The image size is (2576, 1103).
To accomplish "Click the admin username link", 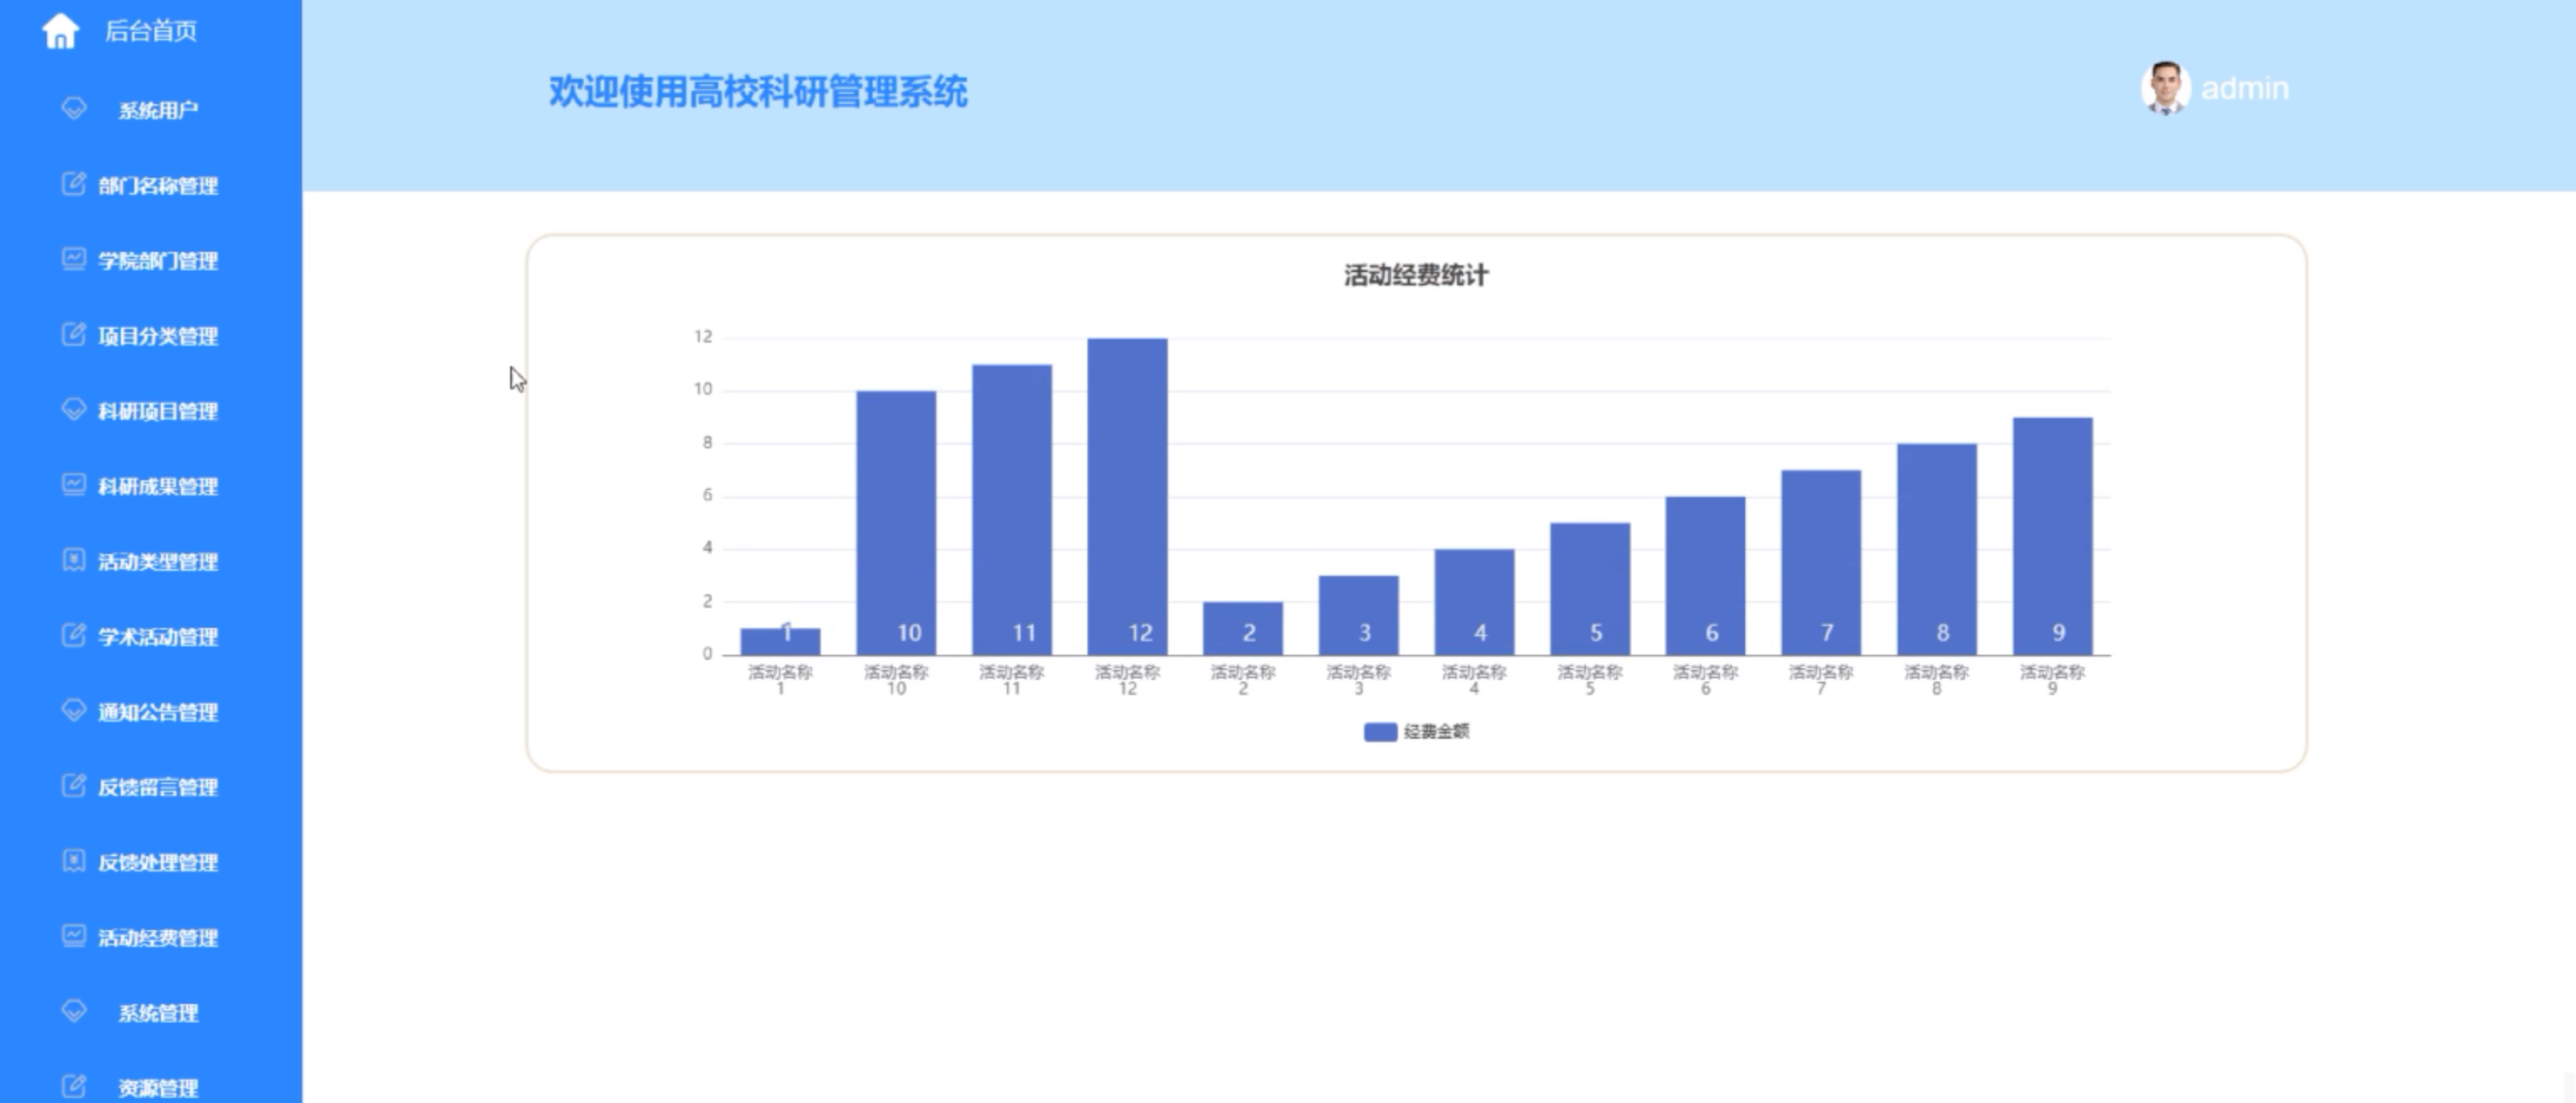I will (2245, 88).
